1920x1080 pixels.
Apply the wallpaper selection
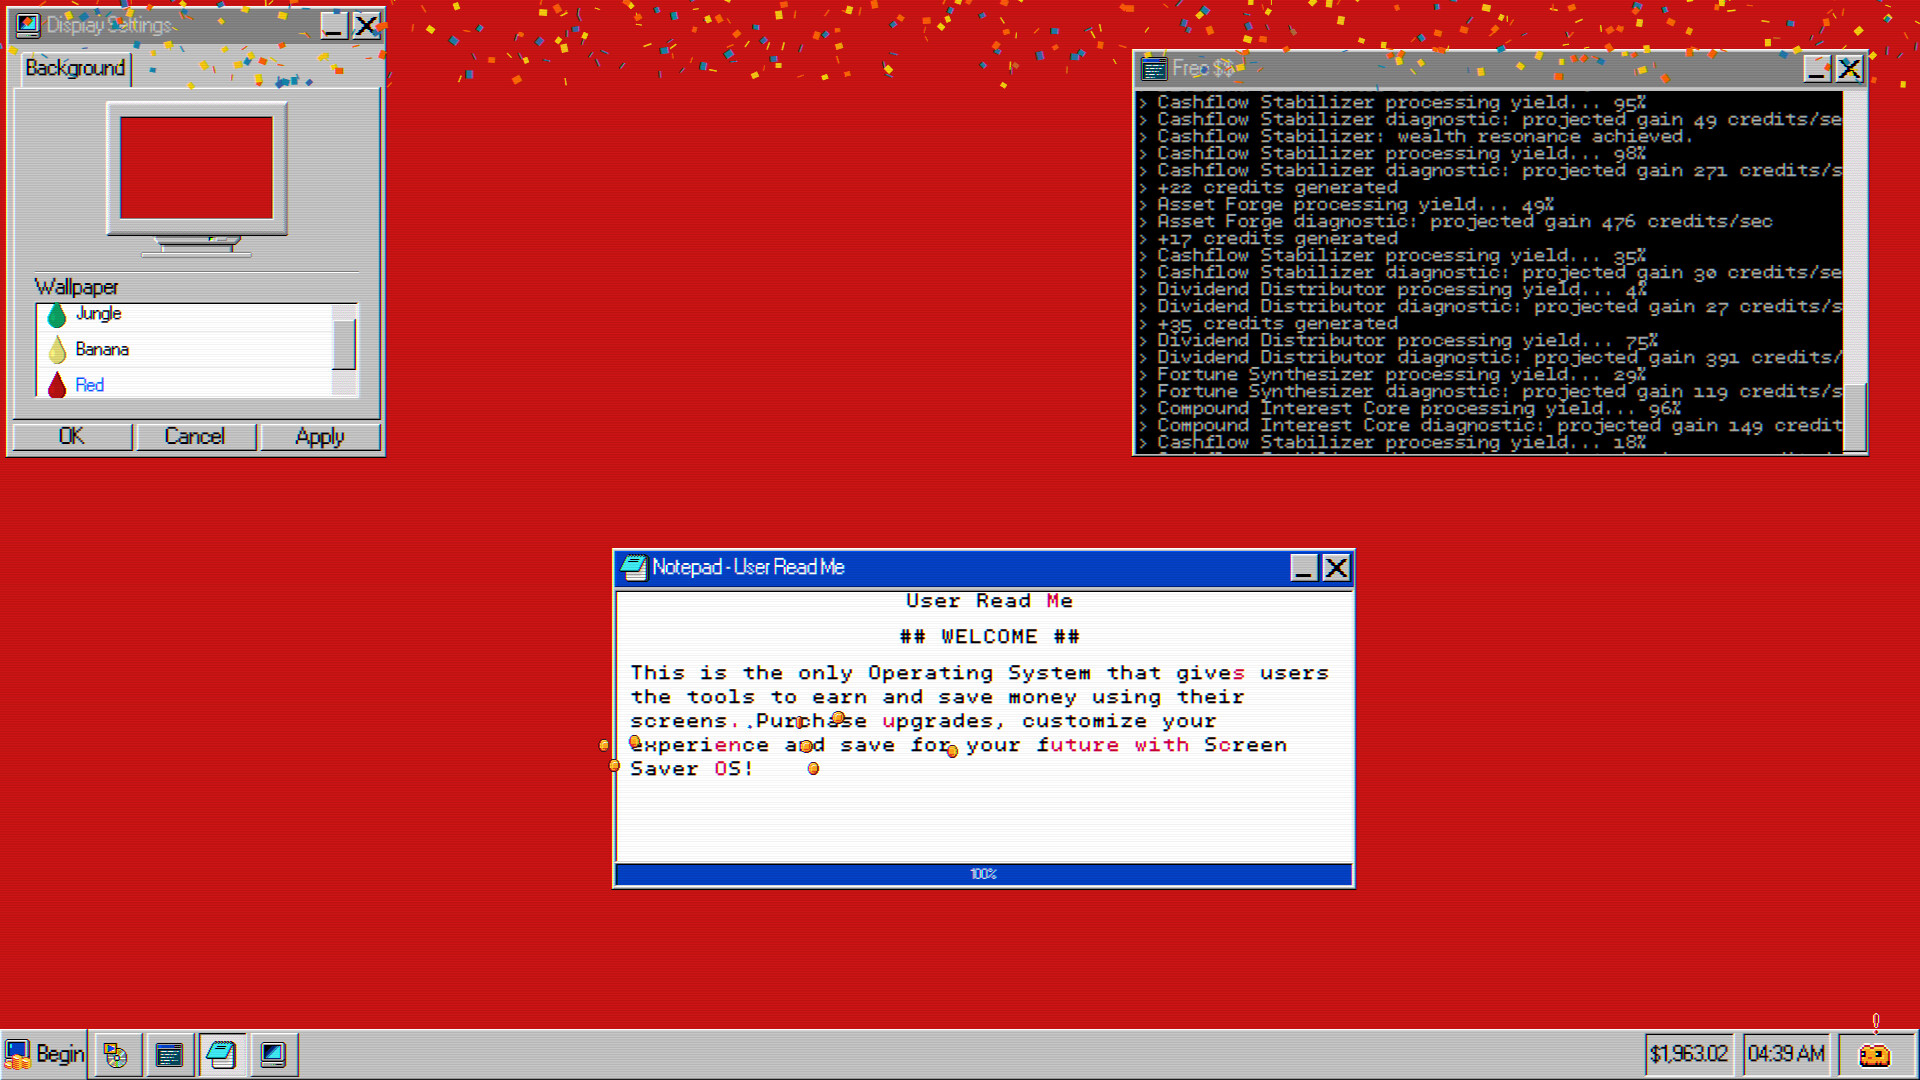pyautogui.click(x=320, y=437)
